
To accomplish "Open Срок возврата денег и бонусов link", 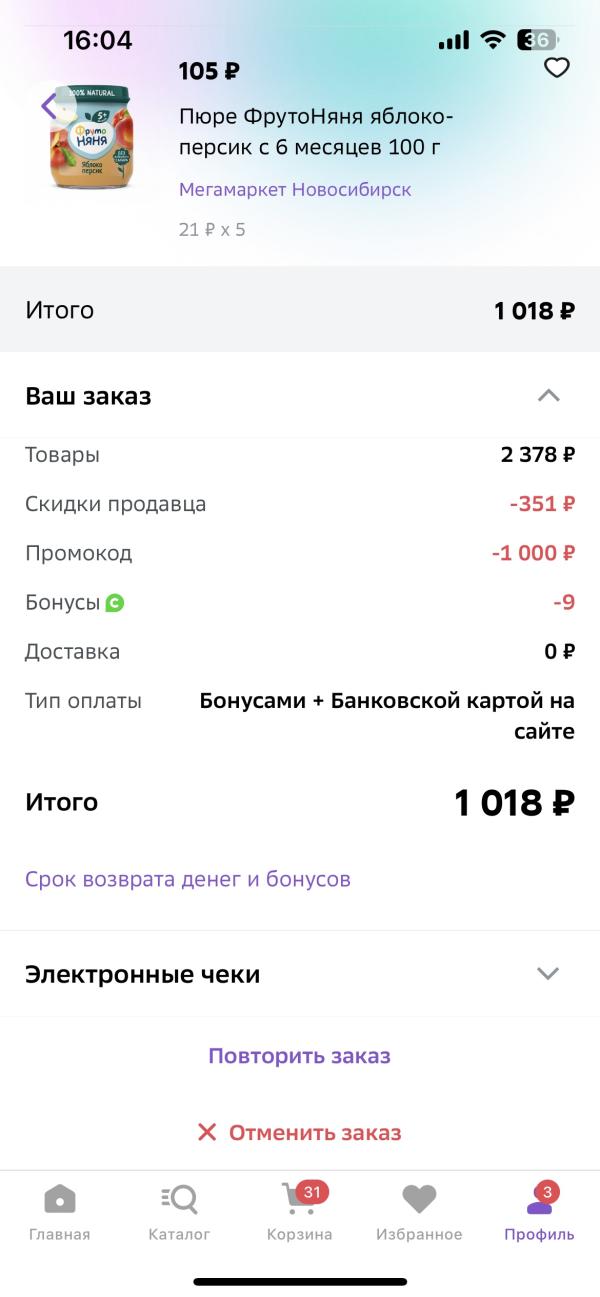I will (x=188, y=880).
